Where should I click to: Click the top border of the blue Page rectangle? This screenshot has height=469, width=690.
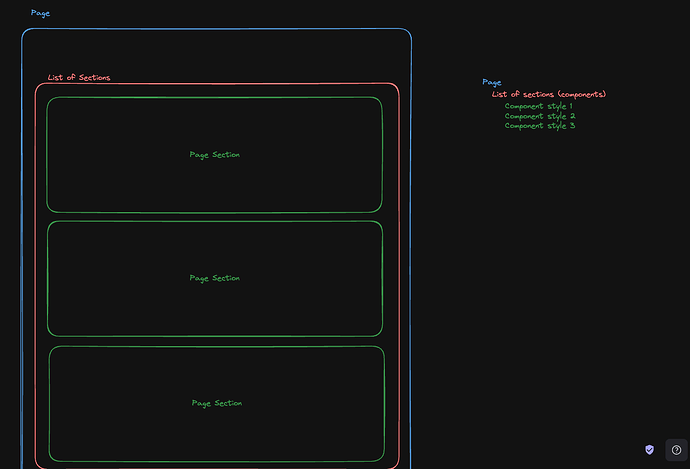[x=215, y=29]
